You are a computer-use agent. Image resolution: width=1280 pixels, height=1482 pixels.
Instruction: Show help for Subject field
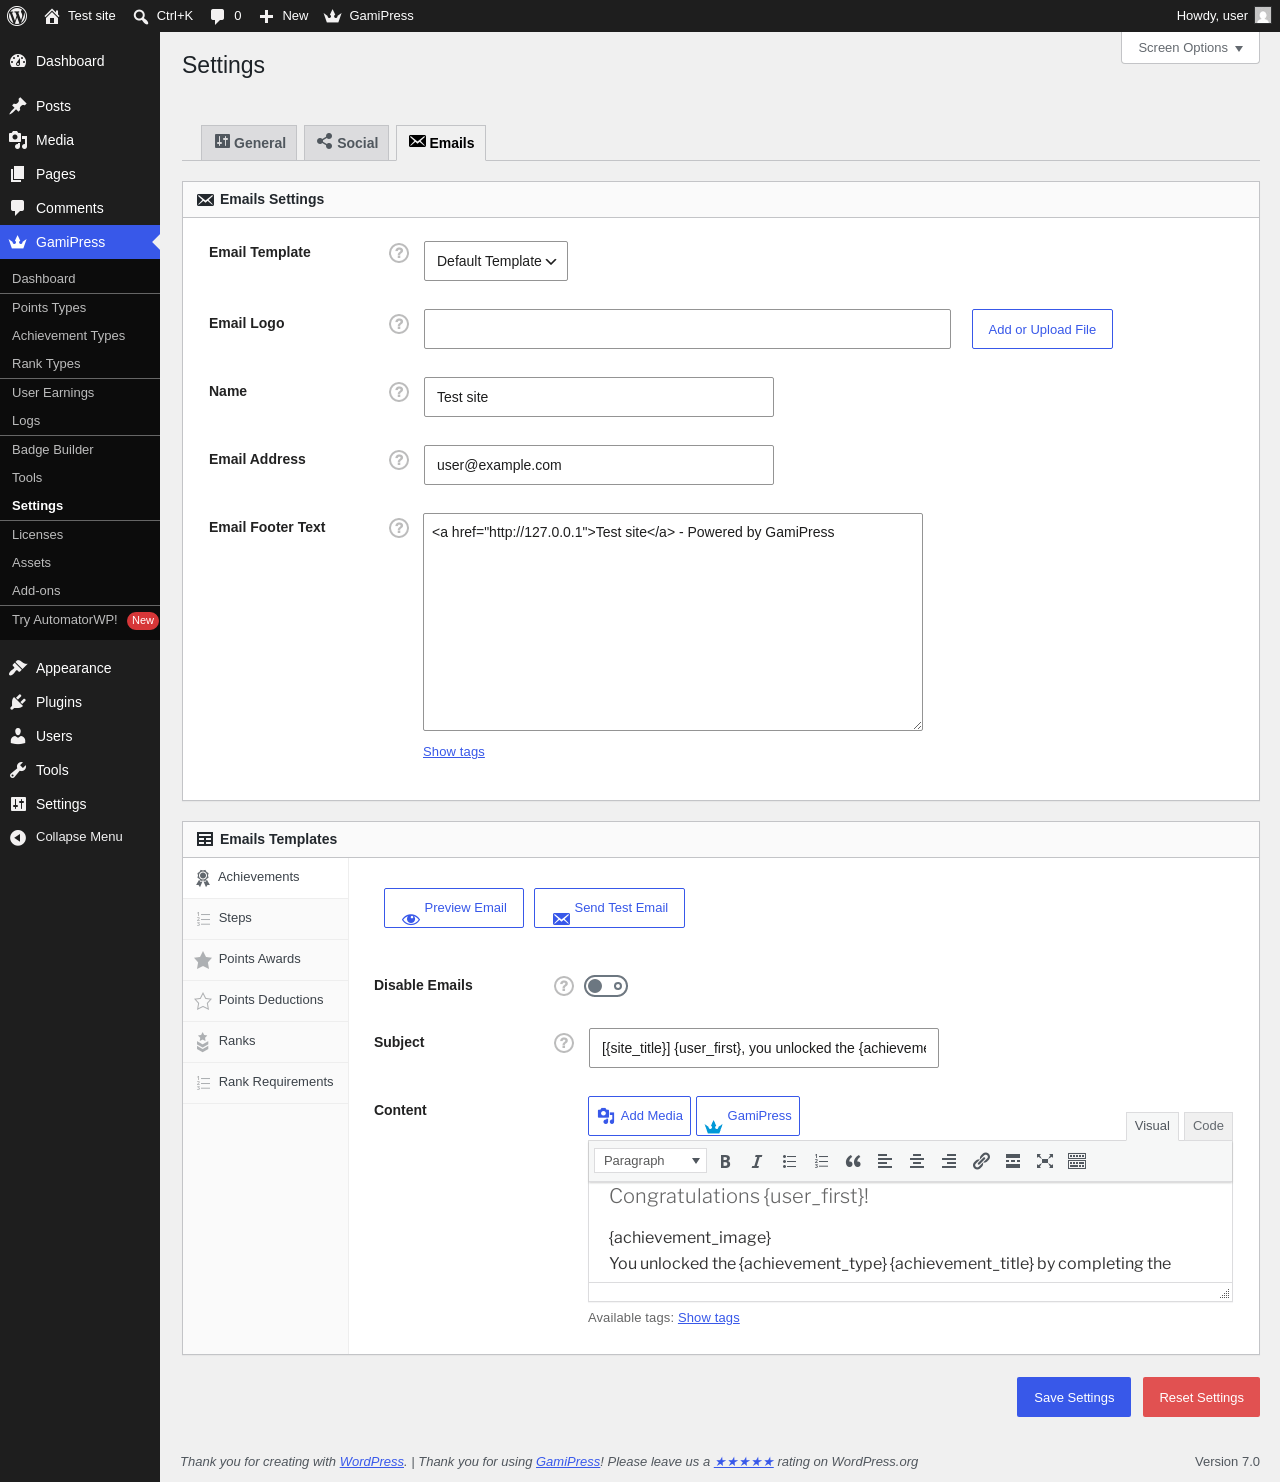coord(564,1043)
